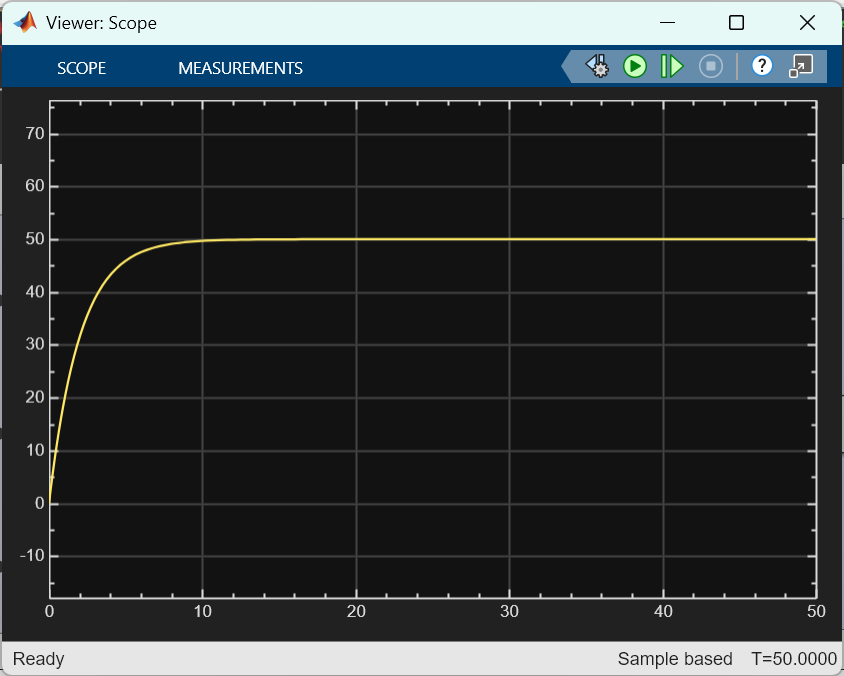The image size is (844, 676).
Task: Click the dock/undock scope window icon
Action: click(801, 66)
